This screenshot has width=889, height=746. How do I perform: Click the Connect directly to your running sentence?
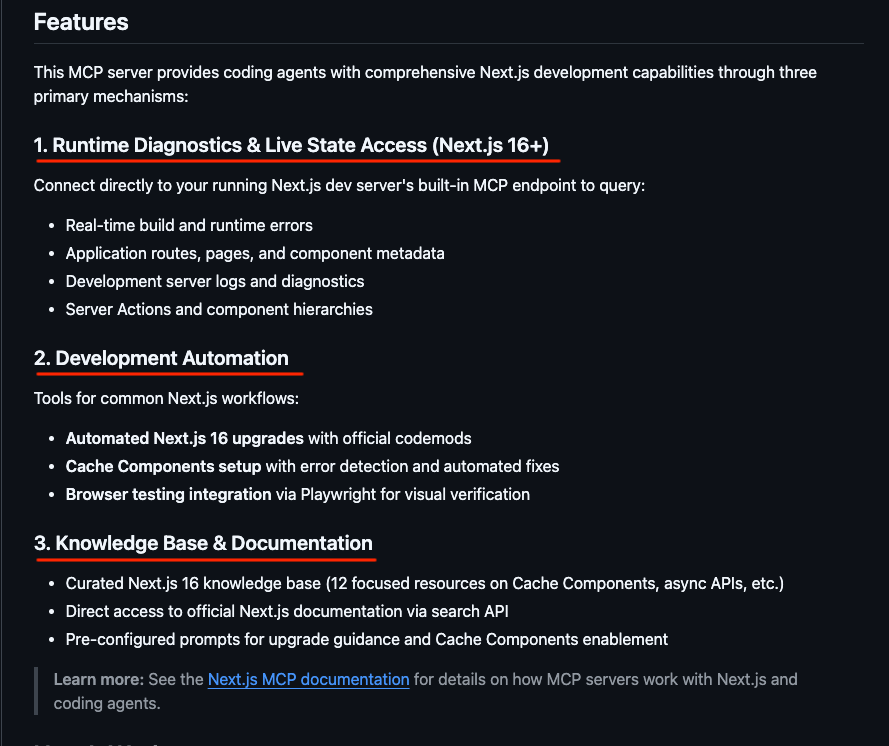(339, 185)
